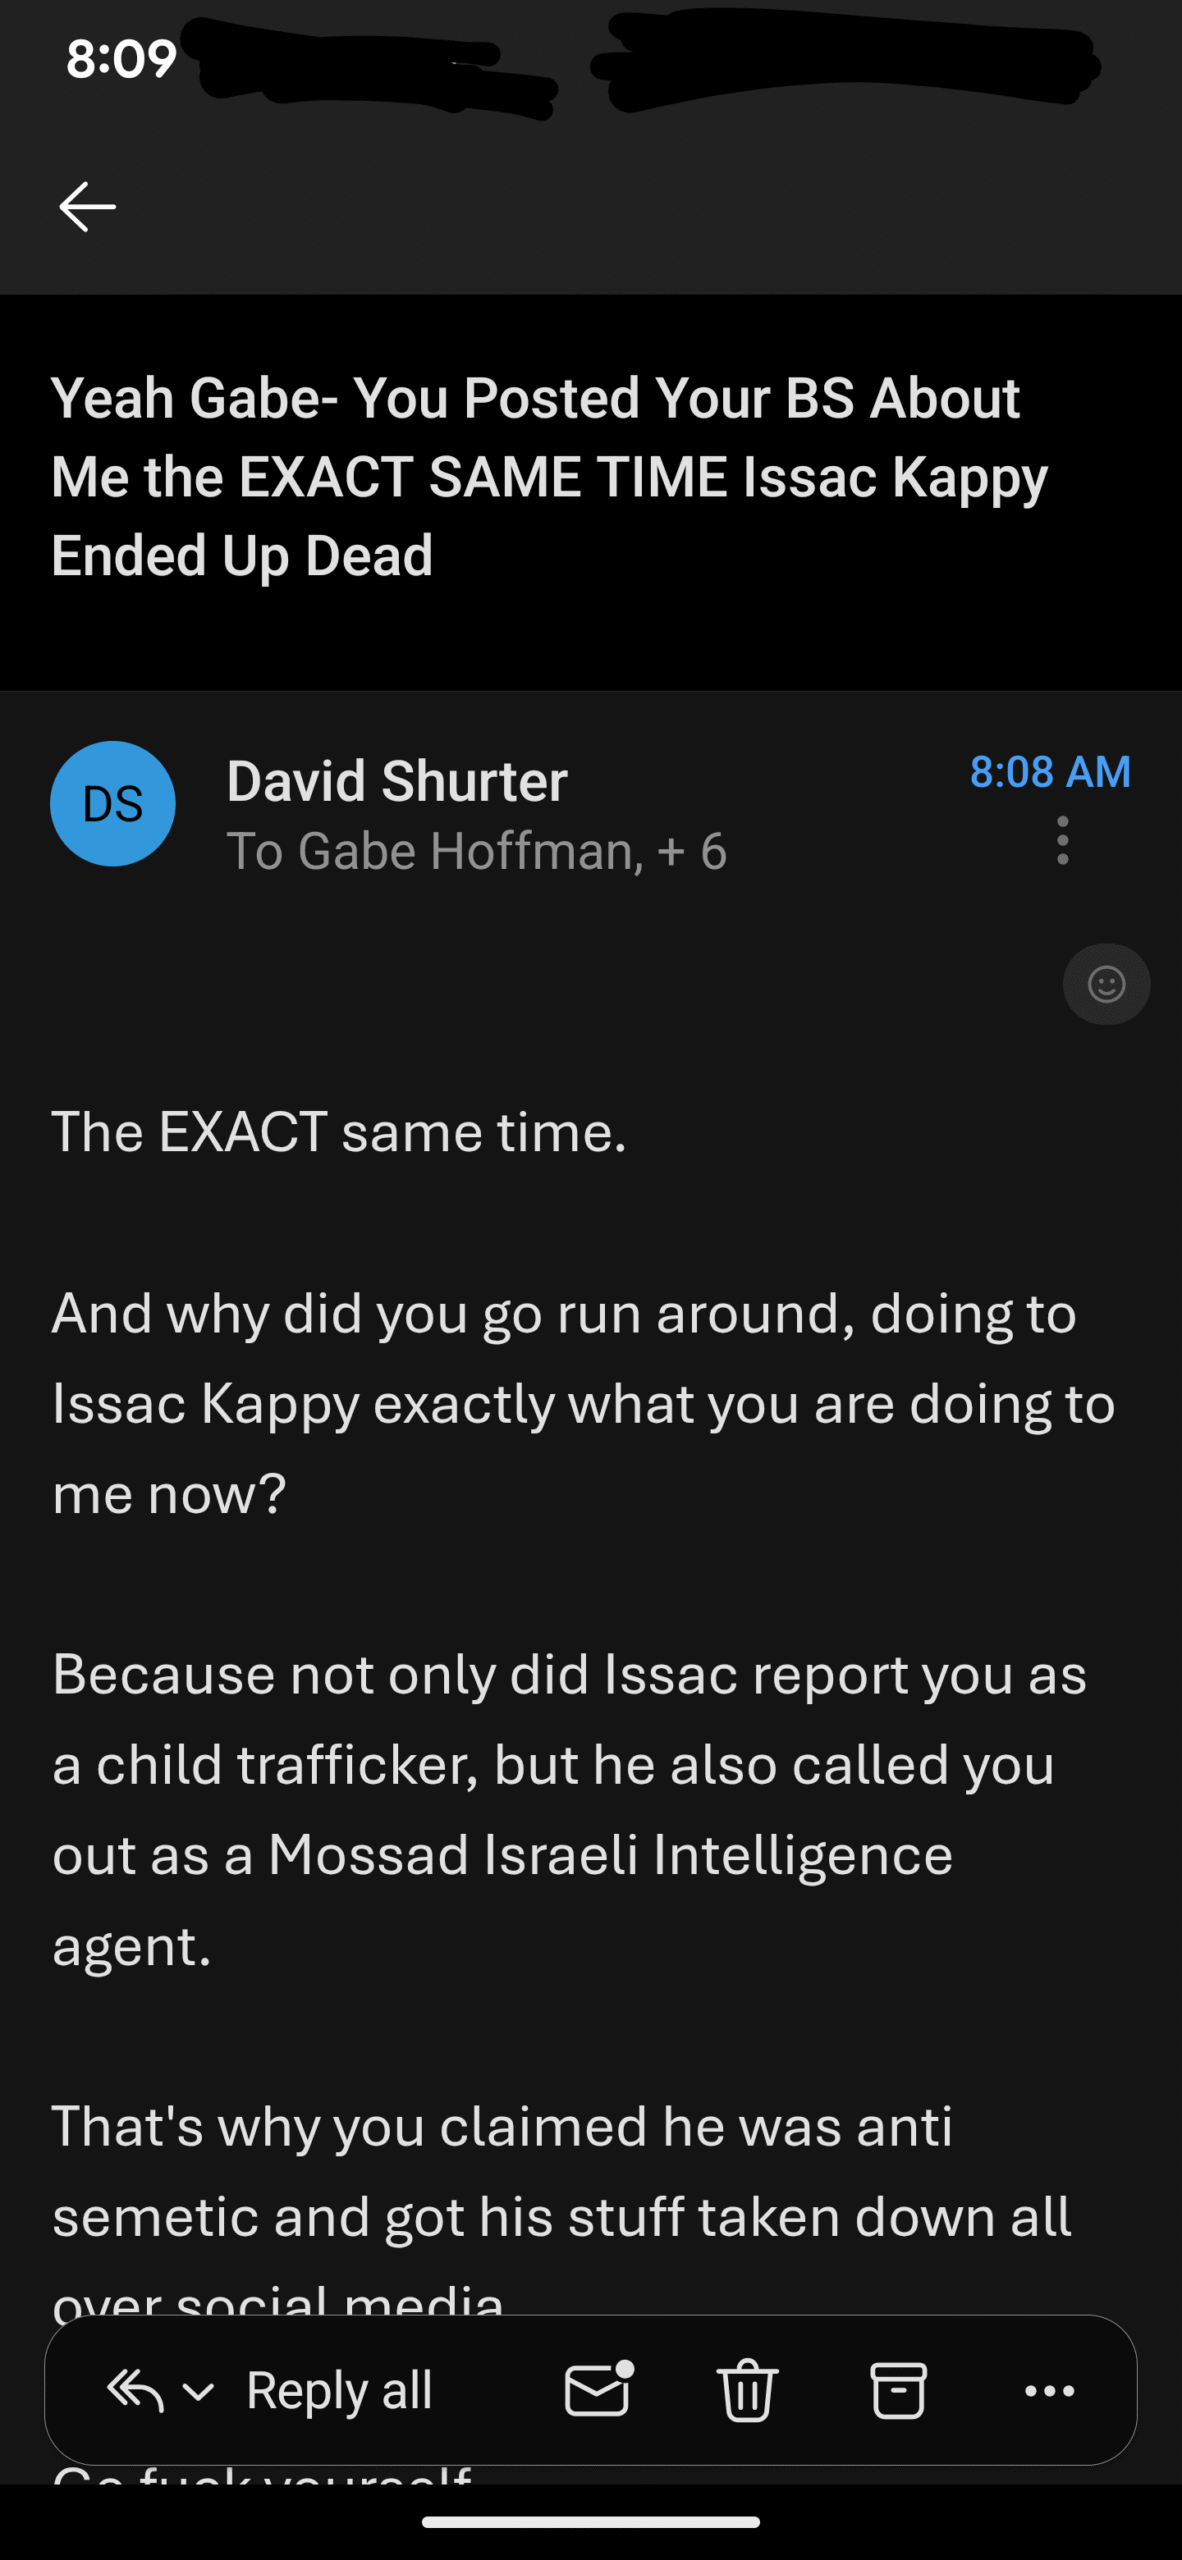
Task: Tap the paragraph starting "And why did you"
Action: tap(583, 1403)
